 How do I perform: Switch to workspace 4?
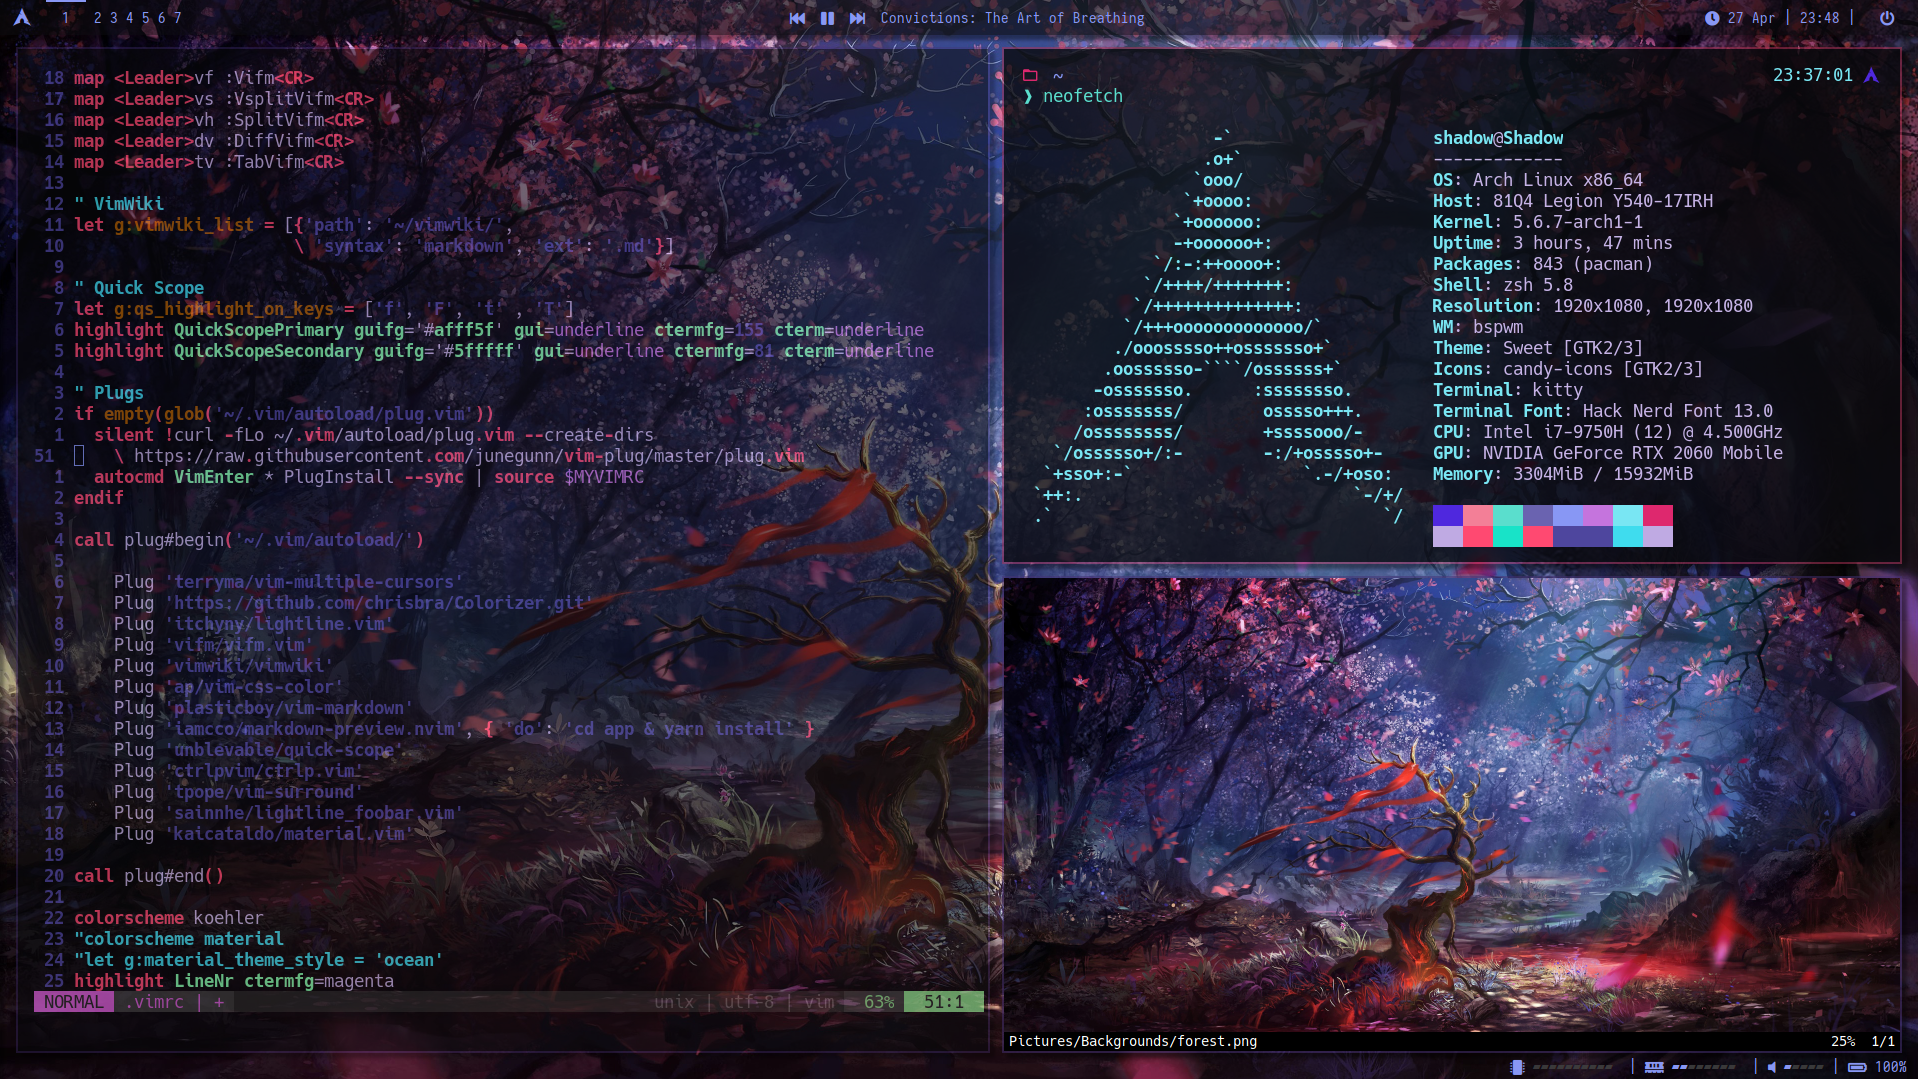point(129,18)
